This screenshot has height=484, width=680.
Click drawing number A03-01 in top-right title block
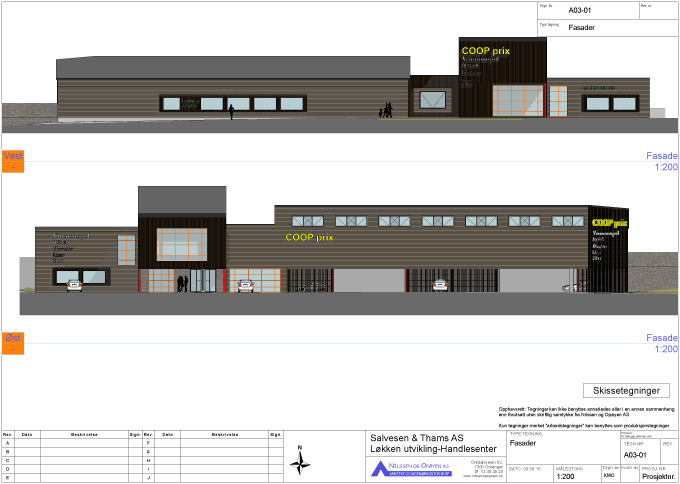pos(580,10)
